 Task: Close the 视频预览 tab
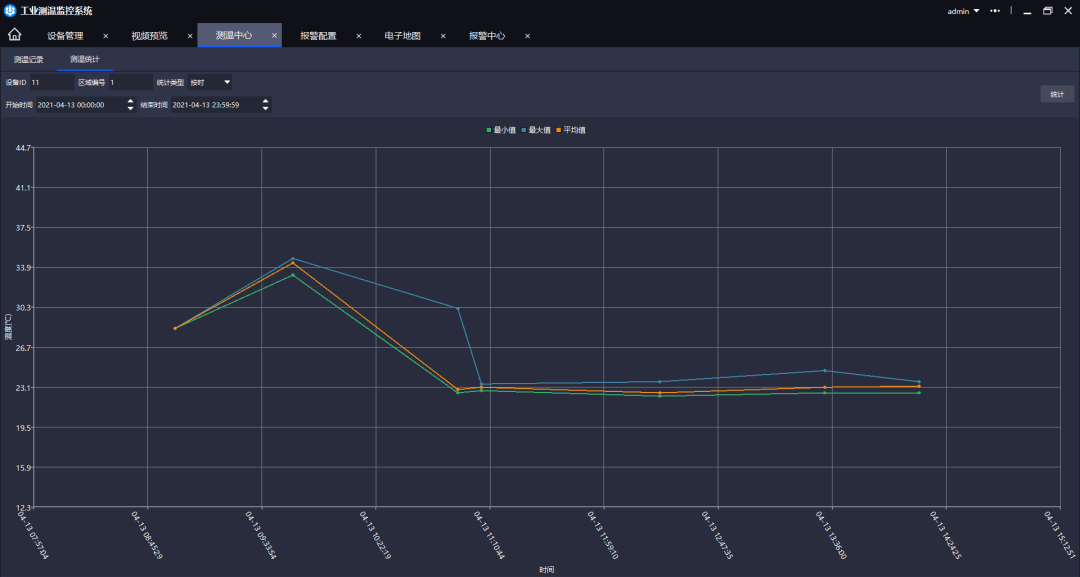pos(190,36)
